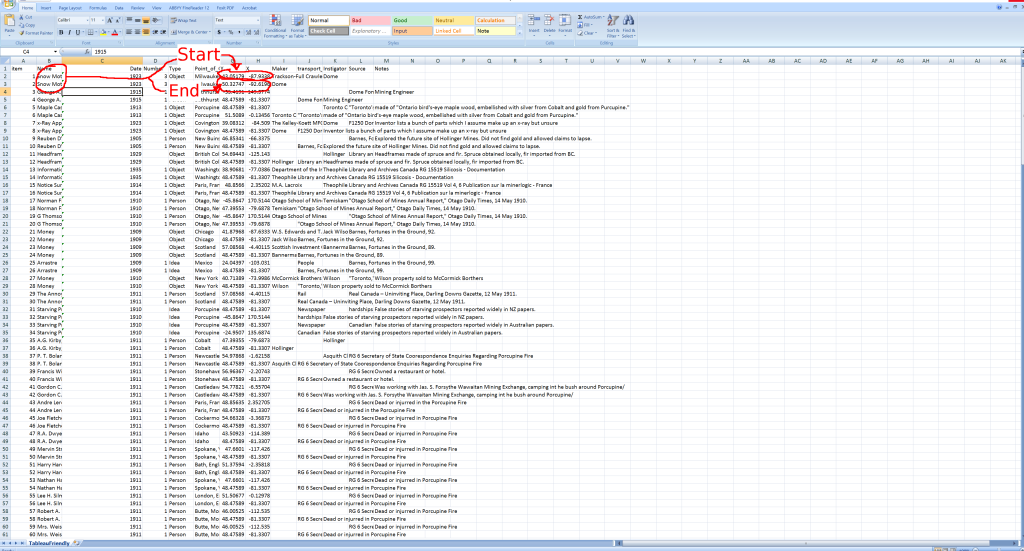1024x551 pixels.
Task: Apply the yellow Fill Color
Action: 103,32
